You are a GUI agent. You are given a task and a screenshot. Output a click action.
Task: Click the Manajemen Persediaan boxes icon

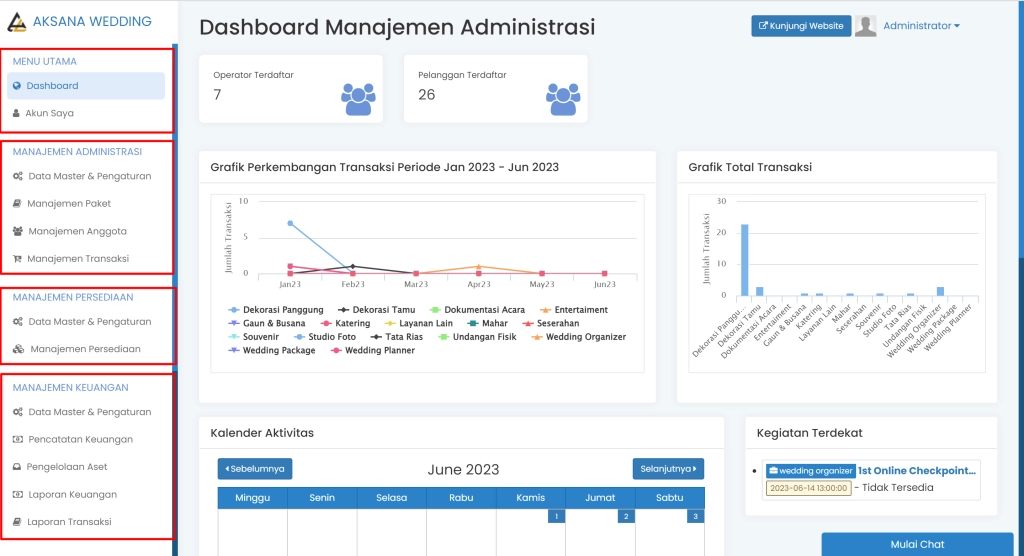point(18,349)
